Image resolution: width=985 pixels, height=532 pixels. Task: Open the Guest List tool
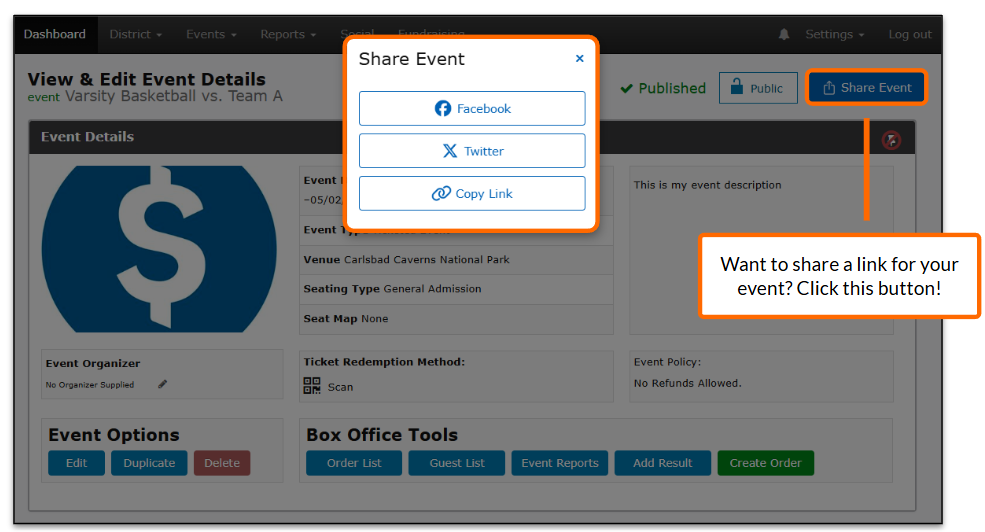457,463
